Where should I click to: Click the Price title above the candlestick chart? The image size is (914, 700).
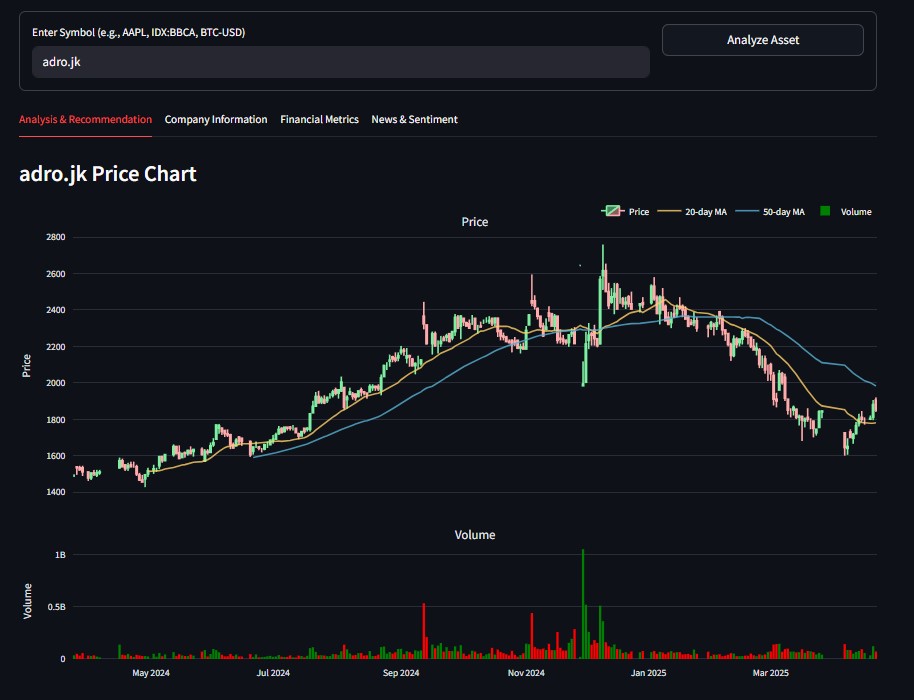pyautogui.click(x=475, y=222)
